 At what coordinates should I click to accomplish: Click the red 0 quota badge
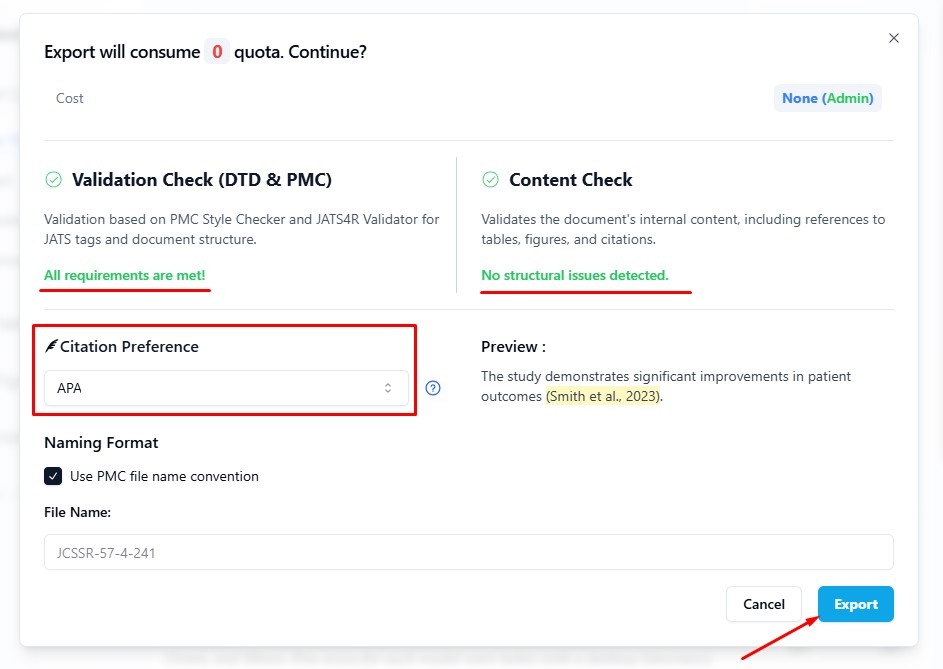pos(217,52)
